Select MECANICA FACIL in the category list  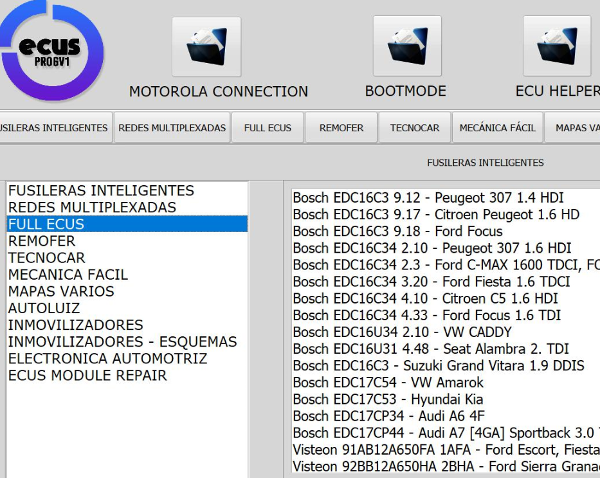click(127, 274)
